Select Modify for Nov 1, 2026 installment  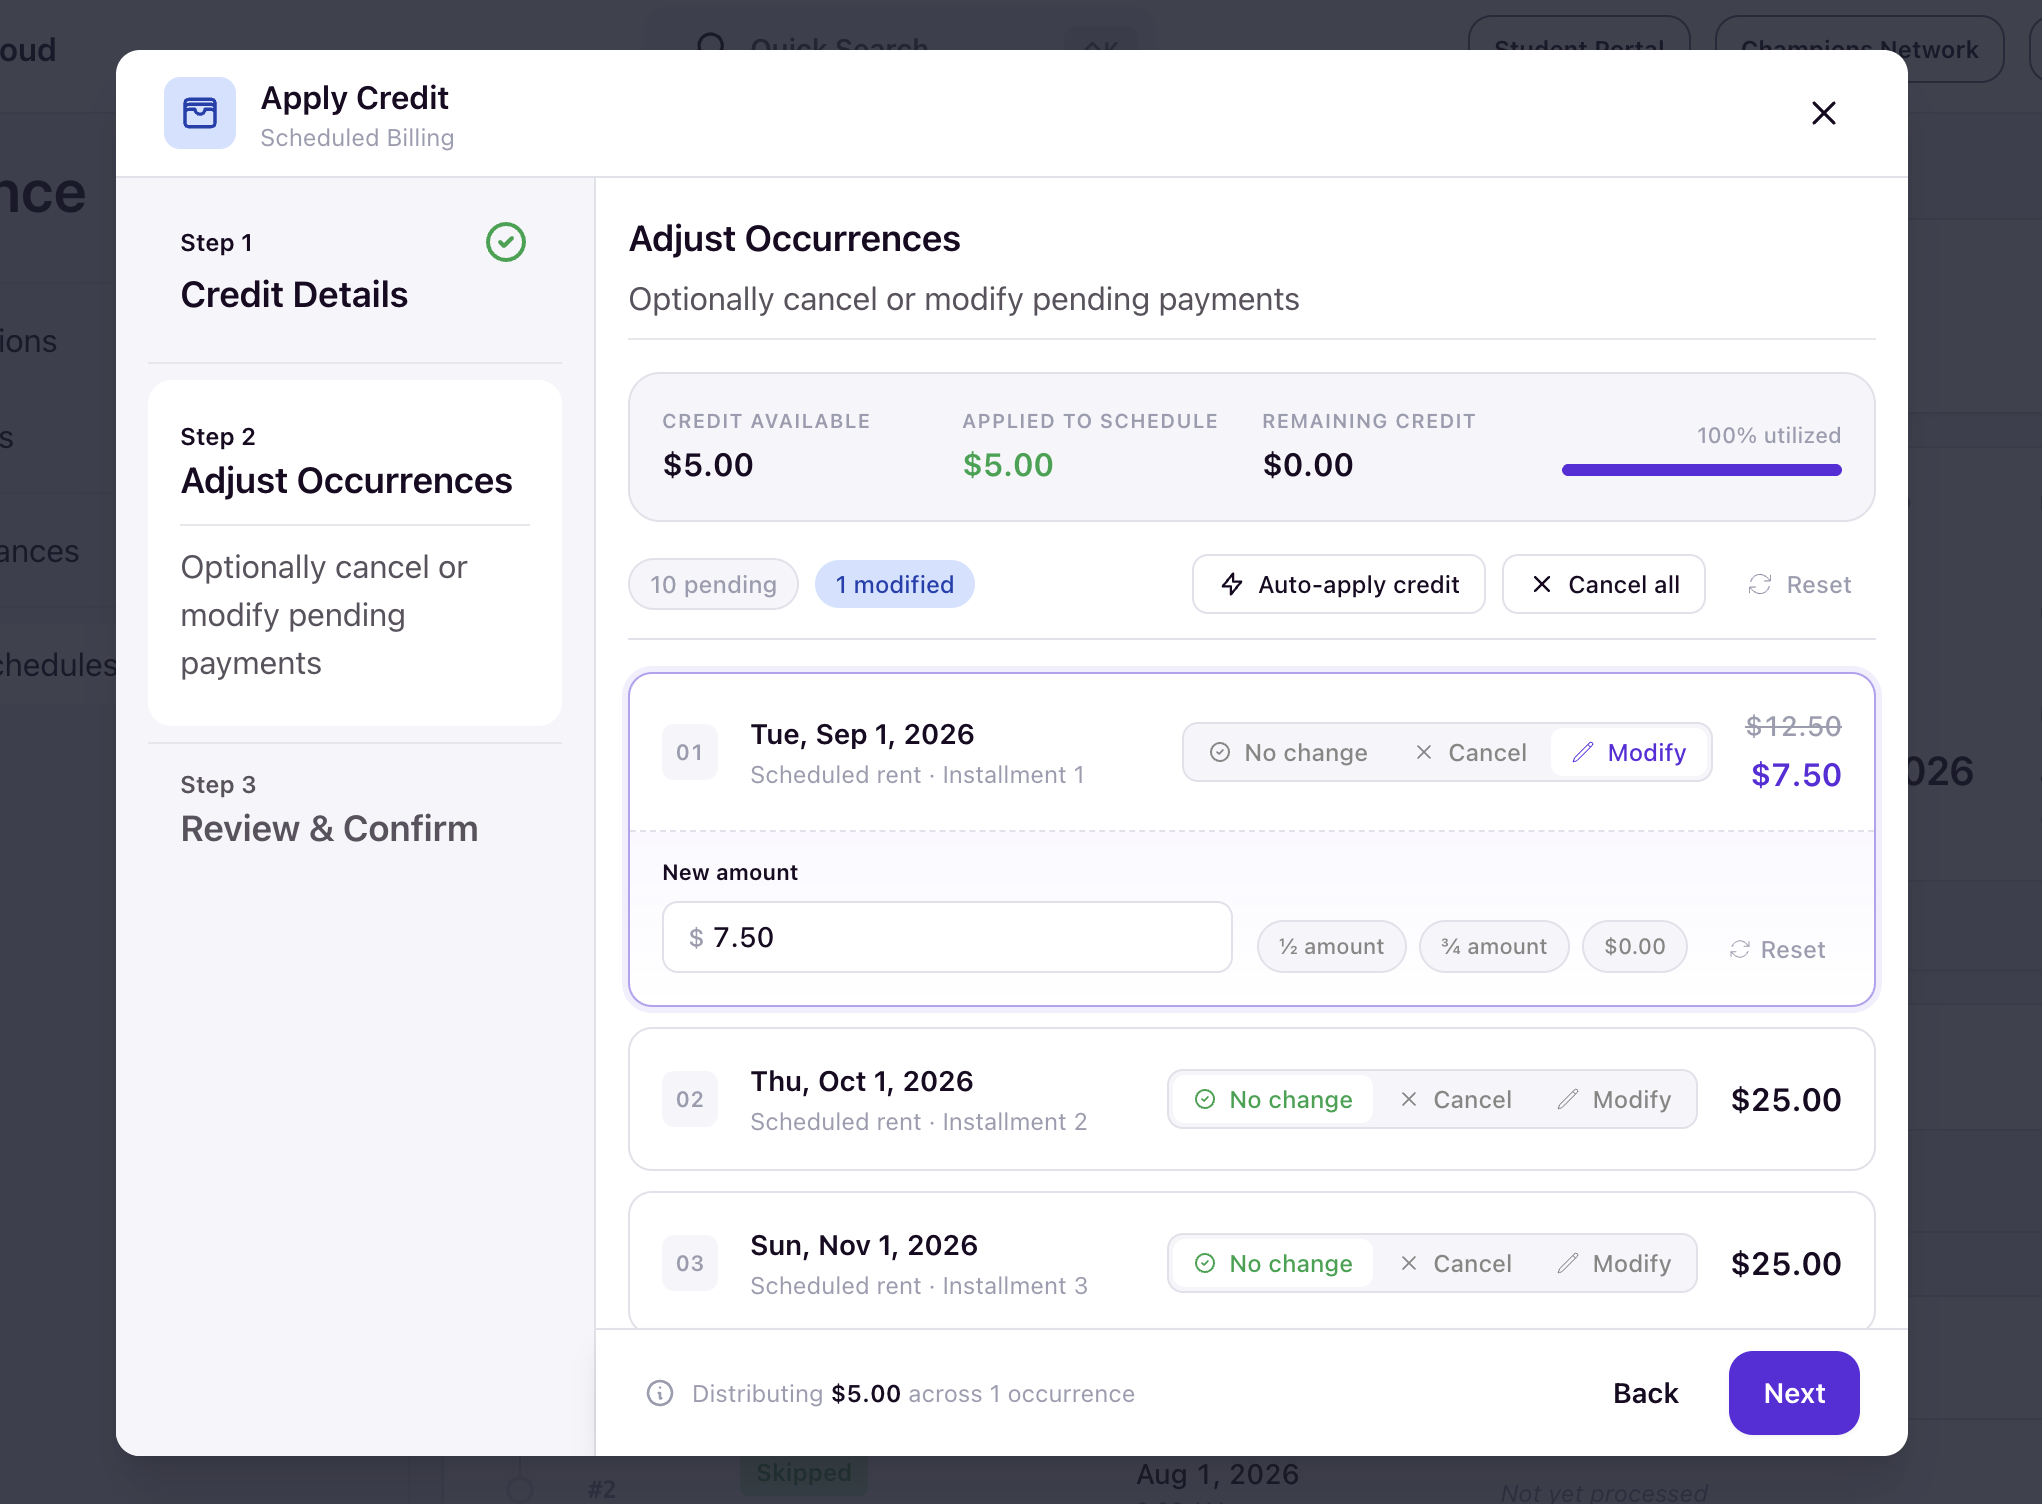click(x=1614, y=1263)
